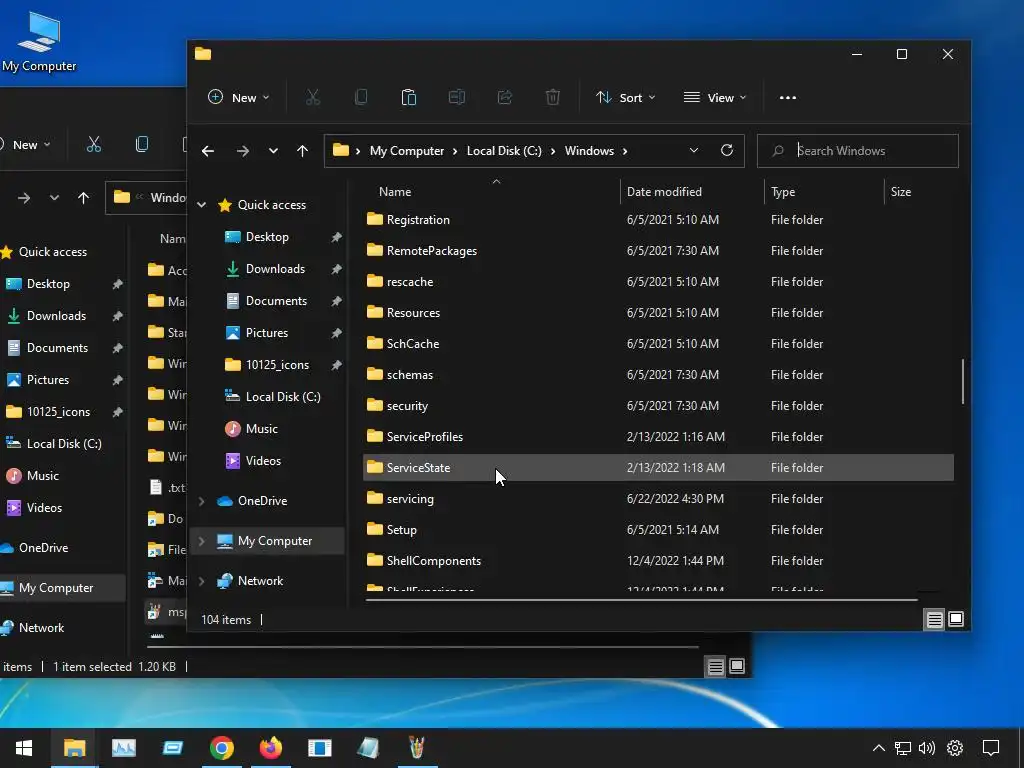The height and width of the screenshot is (768, 1024).
Task: Select Desktop in front window Quick access
Action: click(267, 237)
